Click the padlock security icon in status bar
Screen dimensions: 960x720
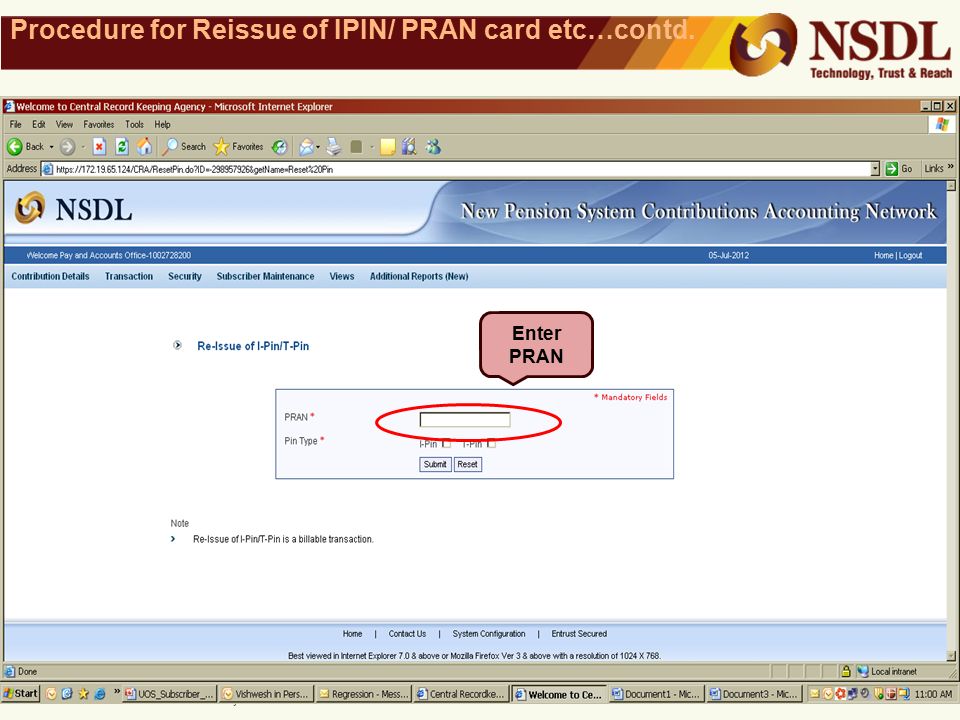tap(846, 672)
